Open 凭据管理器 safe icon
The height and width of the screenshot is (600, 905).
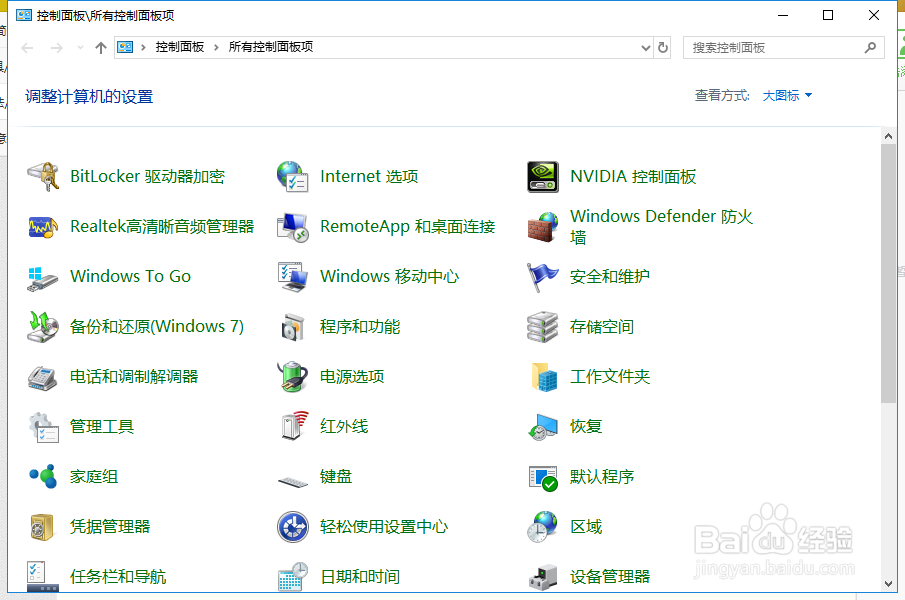[42, 527]
